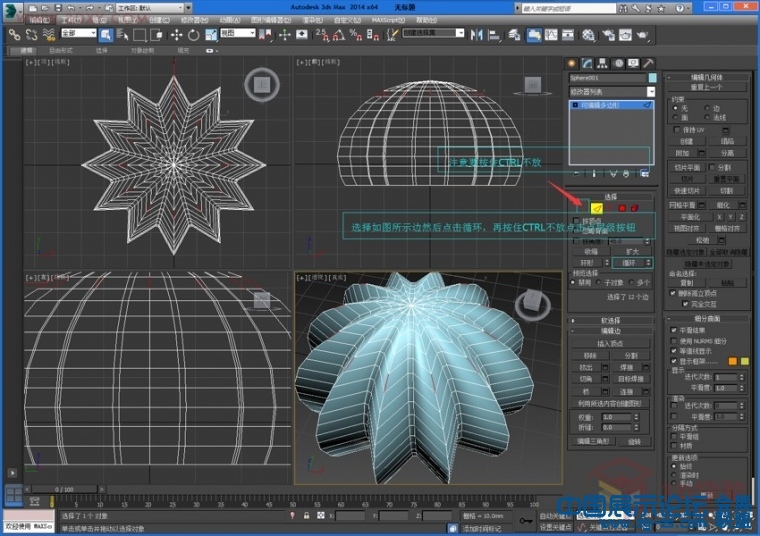The width and height of the screenshot is (760, 536).
Task: Open the 全部 selection filter dropdown
Action: pyautogui.click(x=79, y=33)
